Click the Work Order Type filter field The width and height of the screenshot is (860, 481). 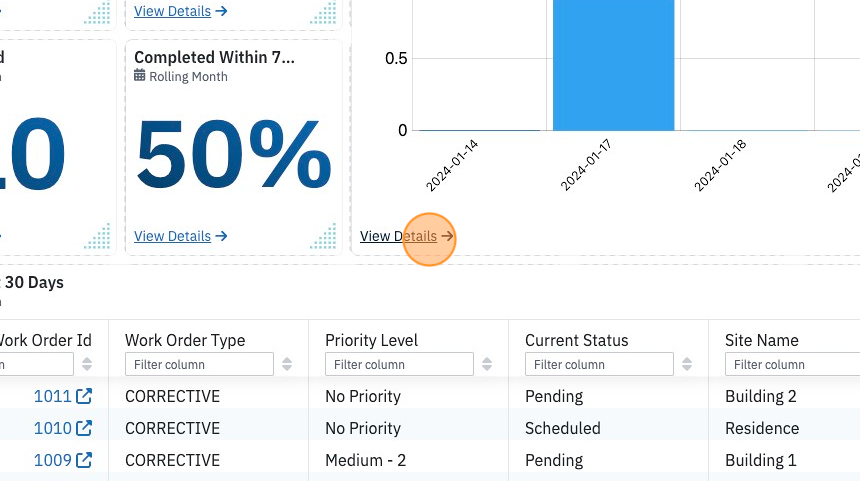[199, 364]
